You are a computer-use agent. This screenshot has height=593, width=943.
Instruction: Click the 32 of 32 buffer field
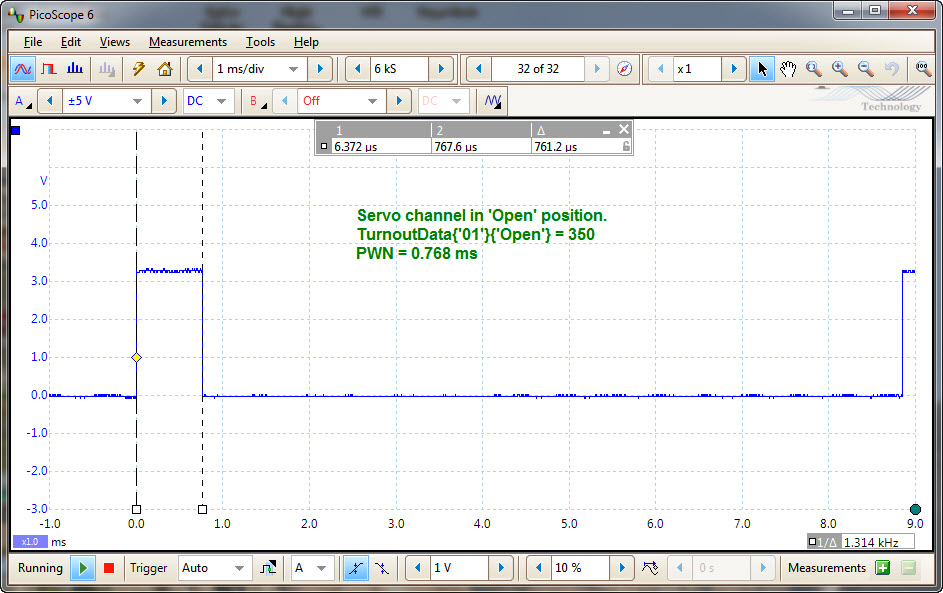pos(538,69)
